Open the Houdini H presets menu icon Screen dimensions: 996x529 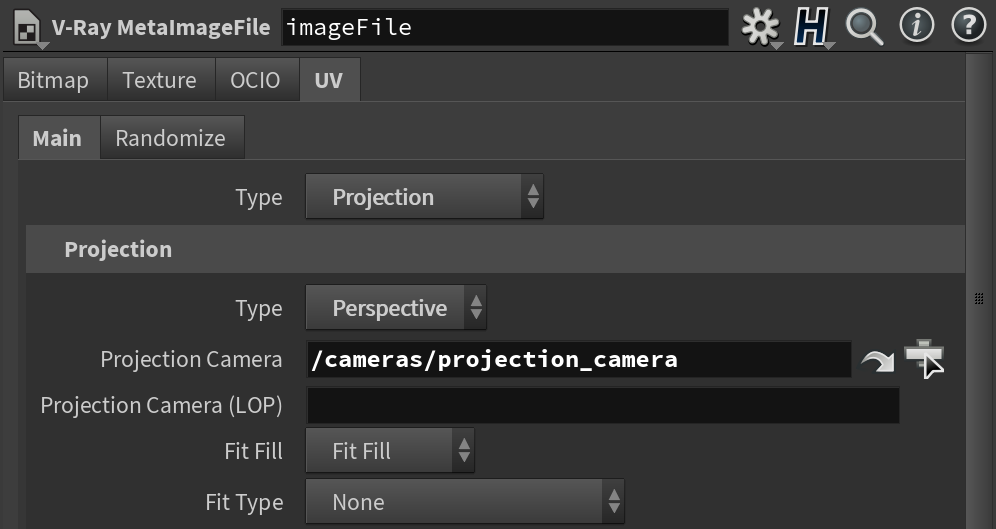click(812, 27)
